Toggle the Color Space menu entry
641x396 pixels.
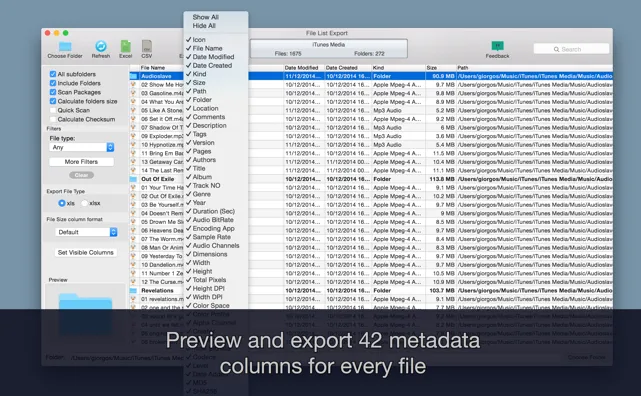[215, 306]
